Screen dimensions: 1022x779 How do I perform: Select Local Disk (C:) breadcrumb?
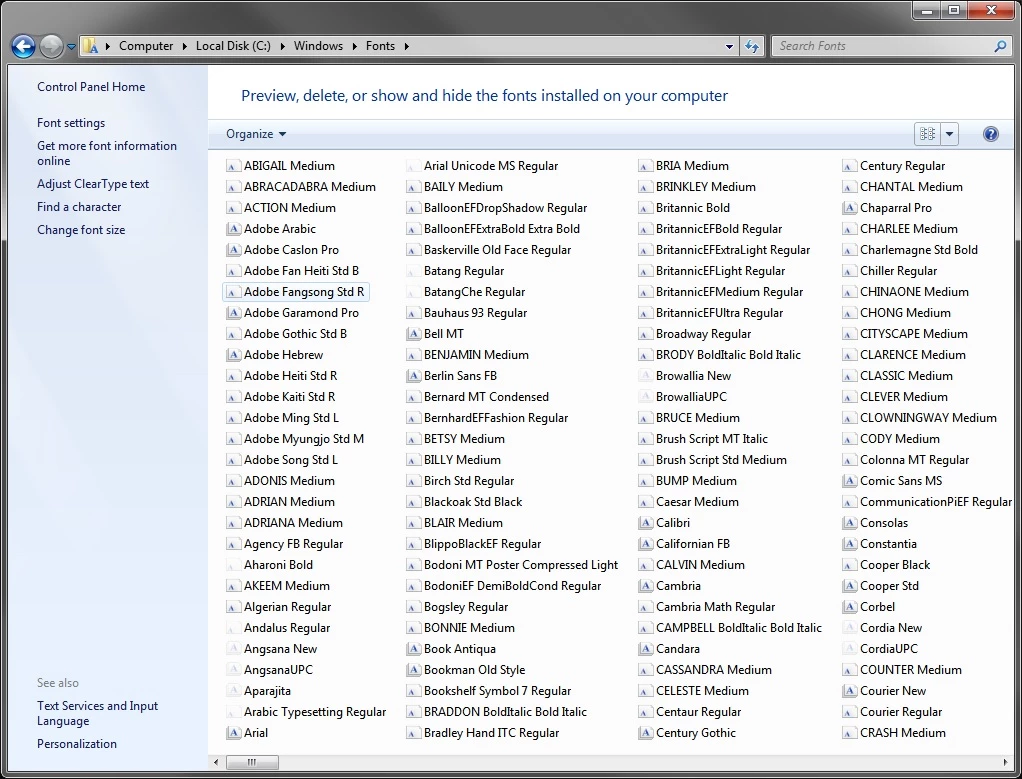pos(233,46)
